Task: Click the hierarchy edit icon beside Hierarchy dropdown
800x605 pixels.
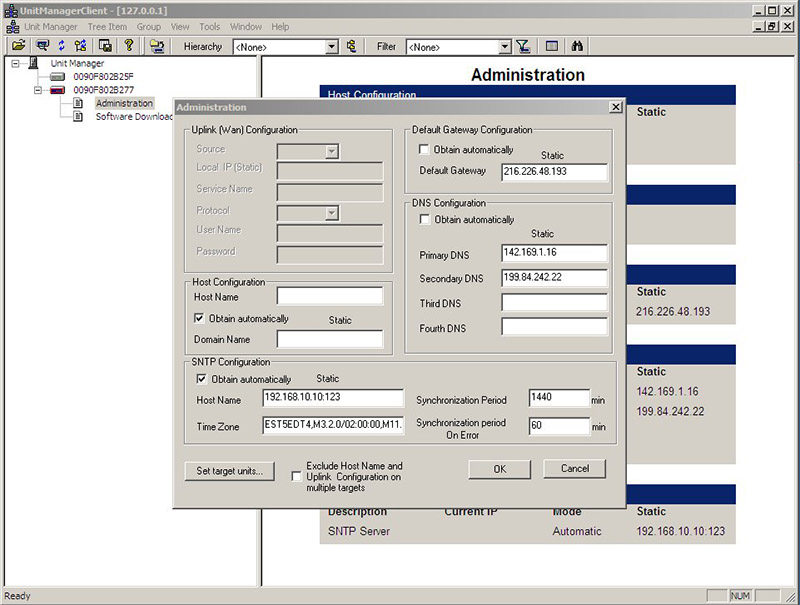Action: click(x=351, y=46)
